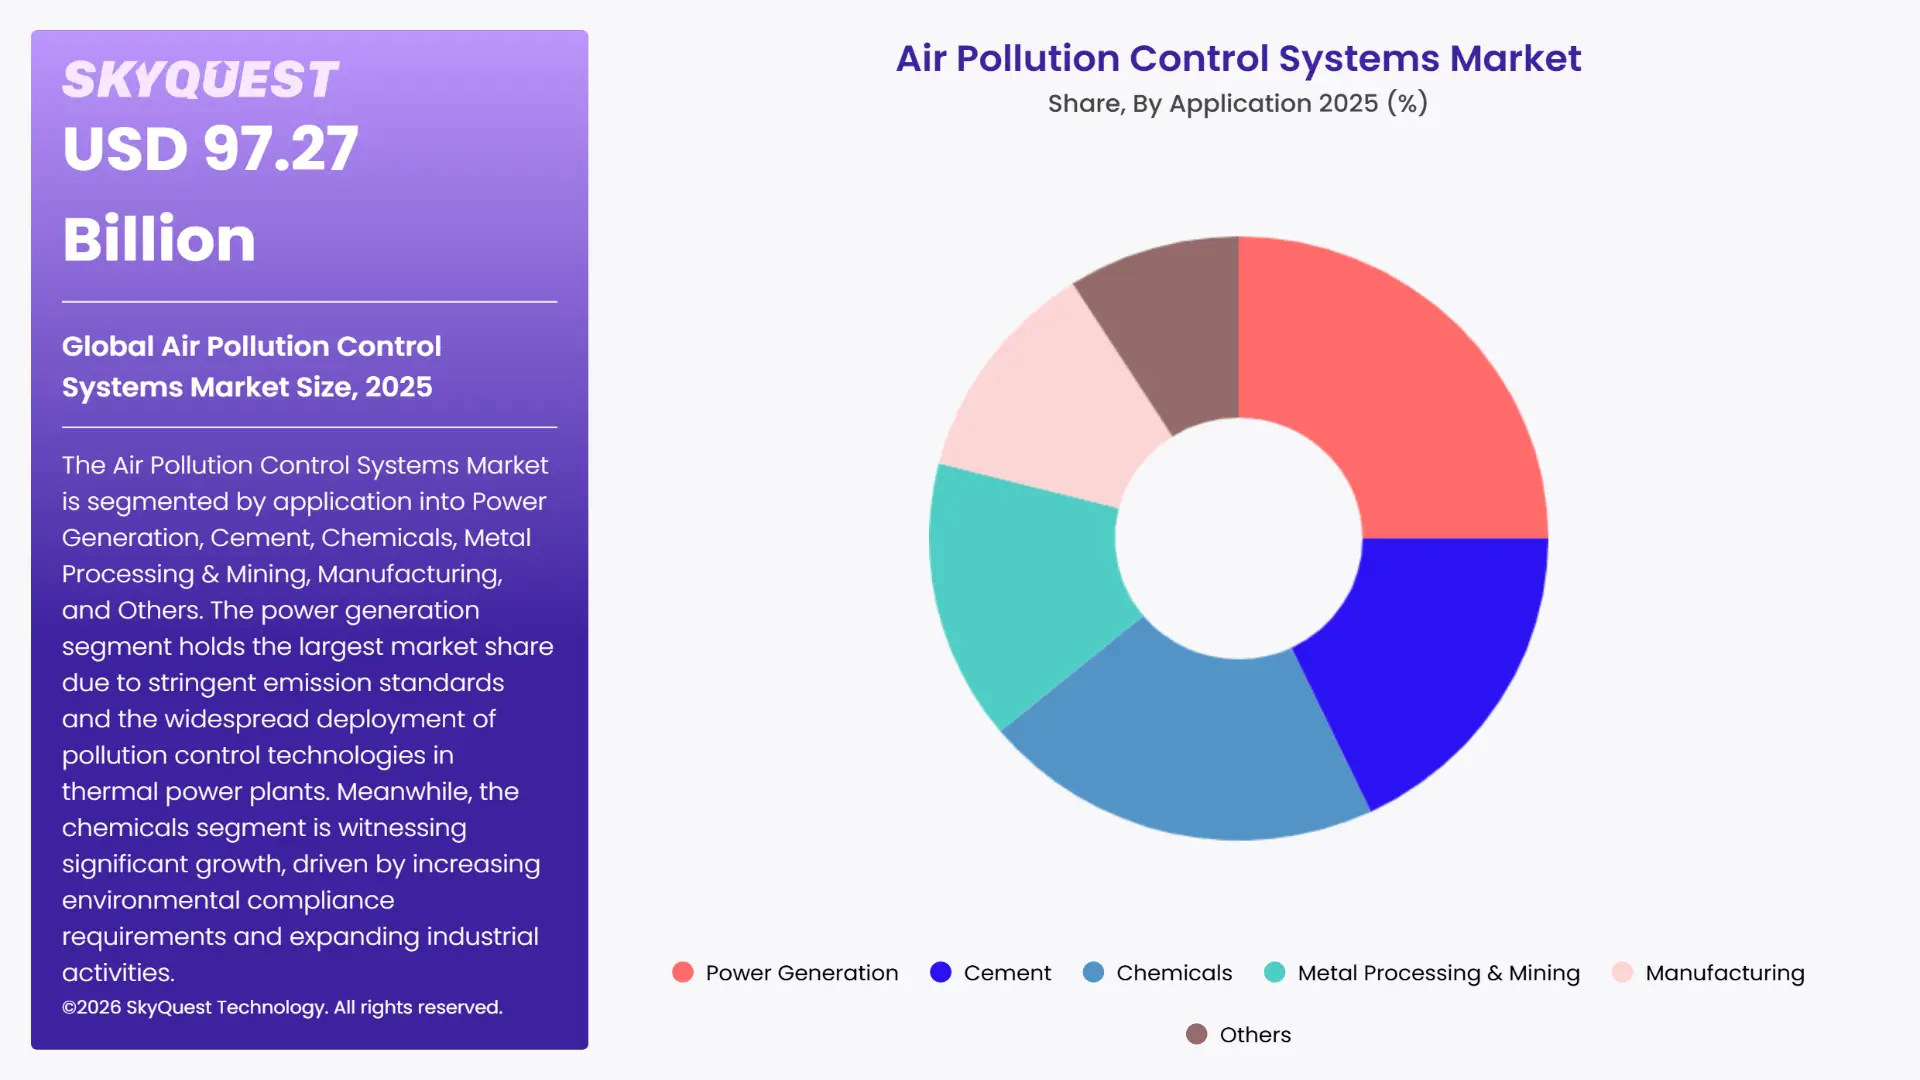1920x1080 pixels.
Task: Click the market segmentation description paragraph
Action: pos(308,718)
